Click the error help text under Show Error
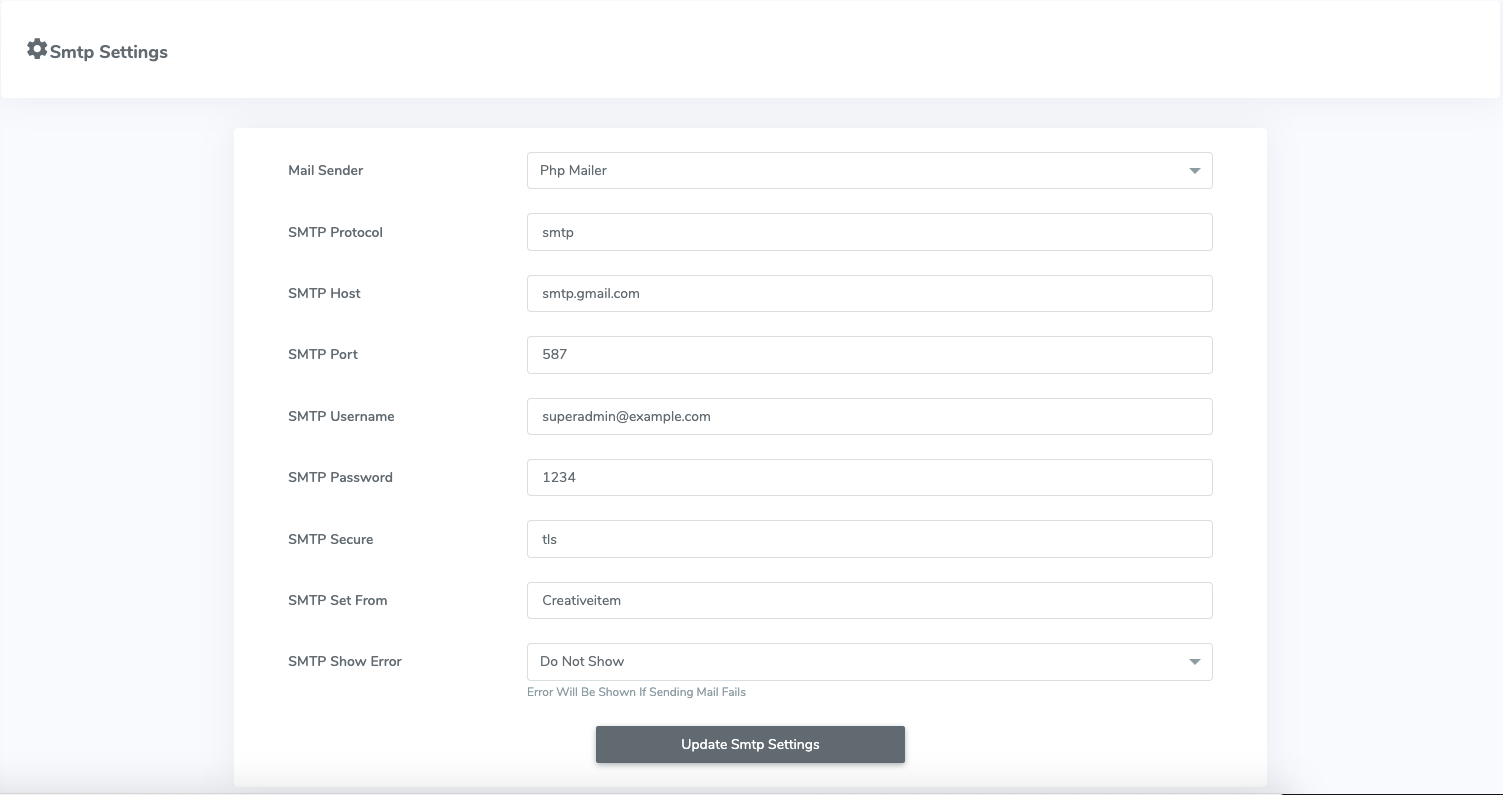The width and height of the screenshot is (1503, 795). point(636,692)
